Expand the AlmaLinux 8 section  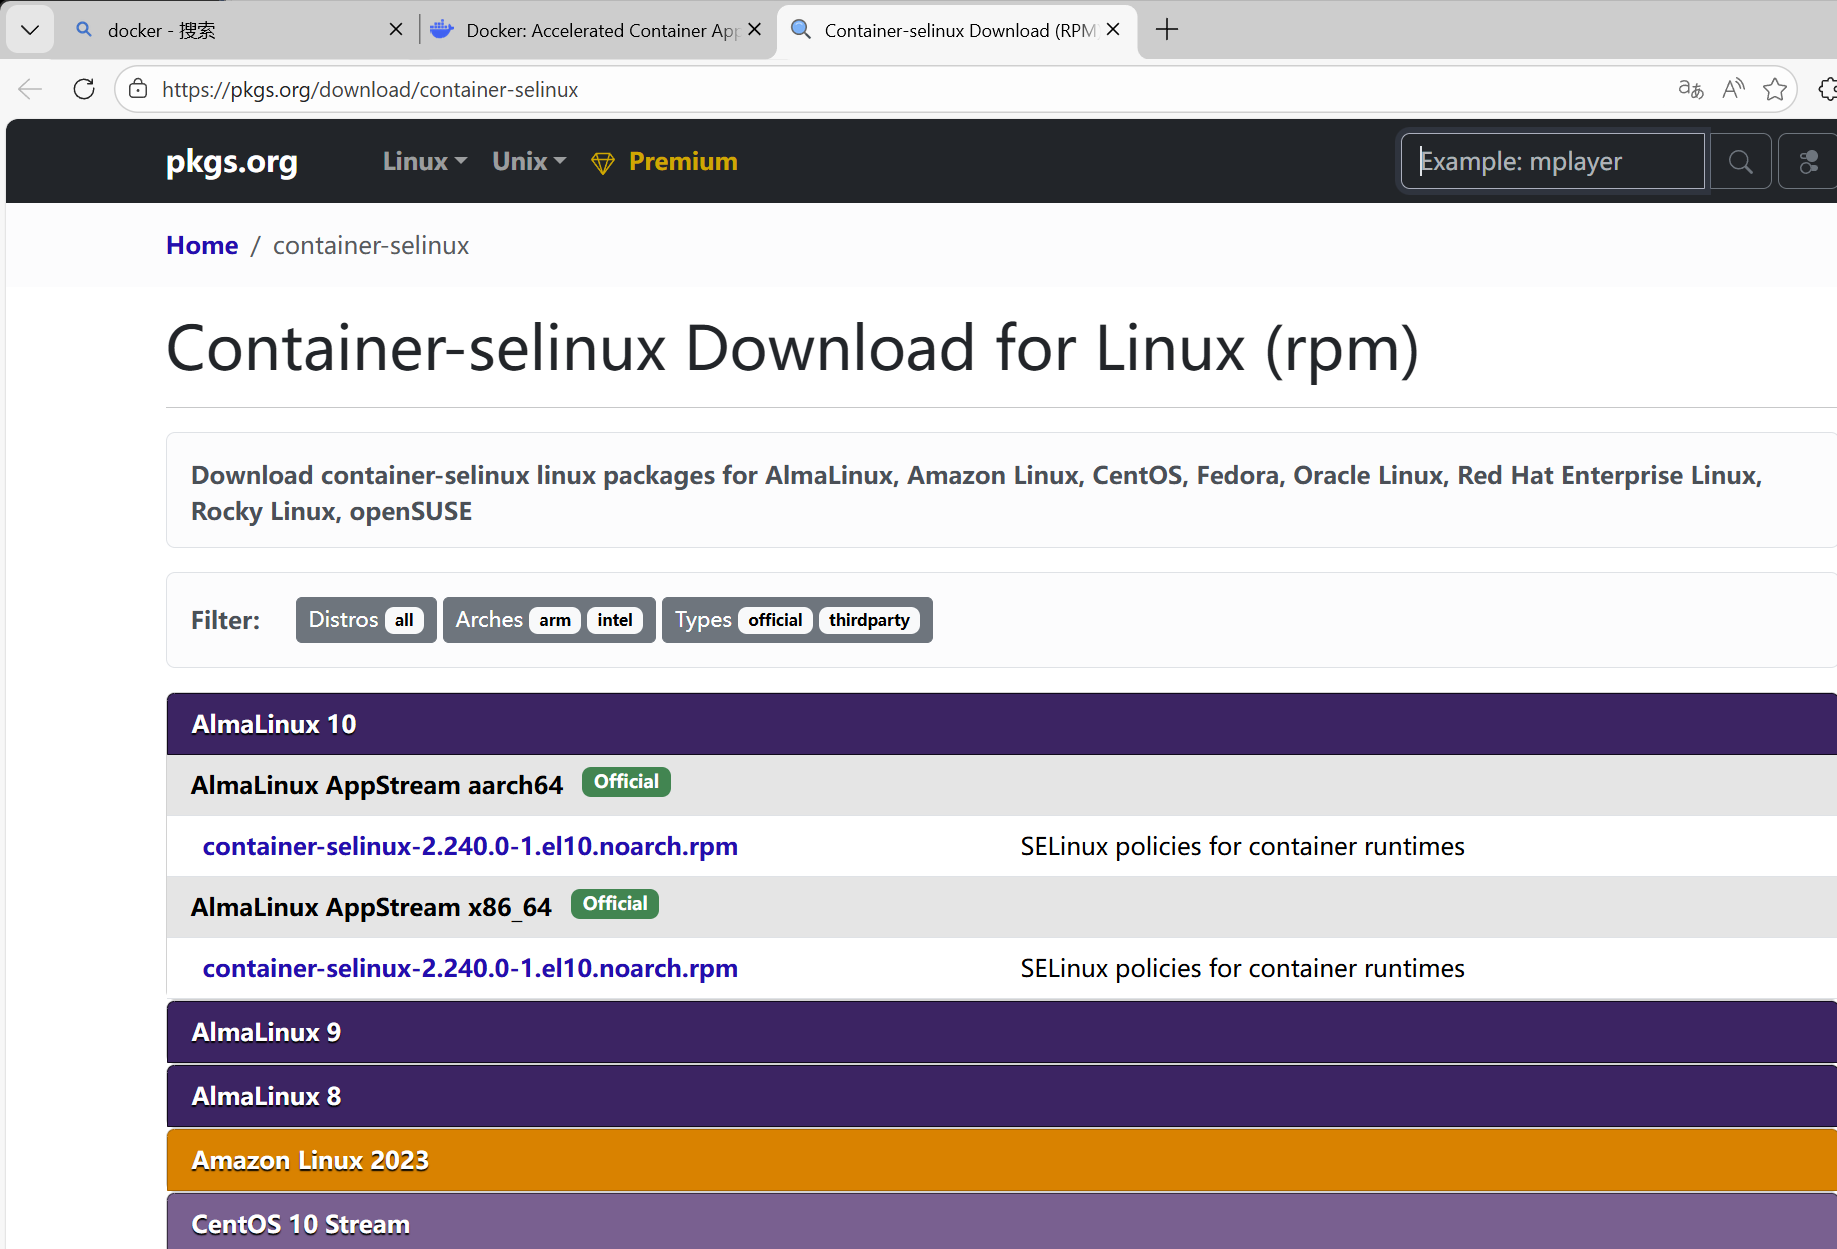click(x=1001, y=1096)
